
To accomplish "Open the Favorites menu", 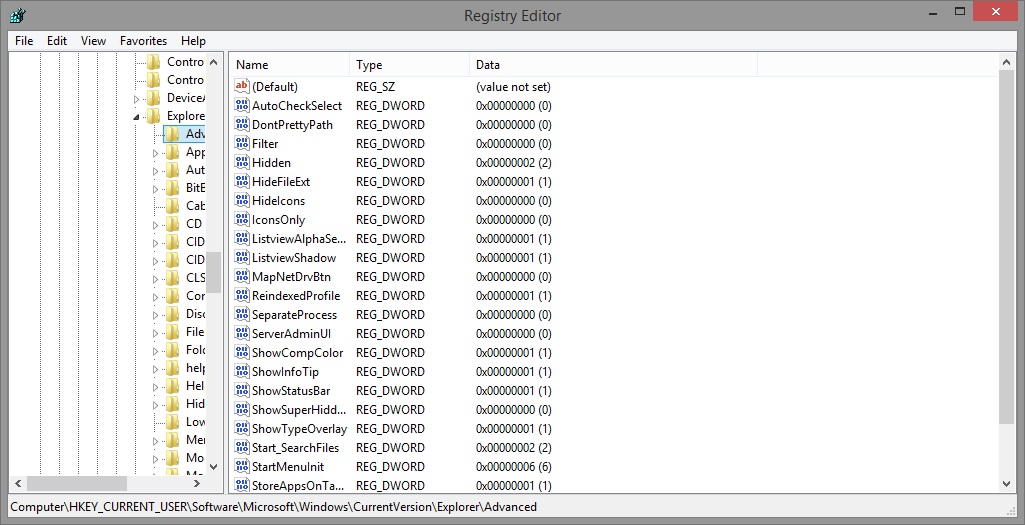I will click(143, 41).
